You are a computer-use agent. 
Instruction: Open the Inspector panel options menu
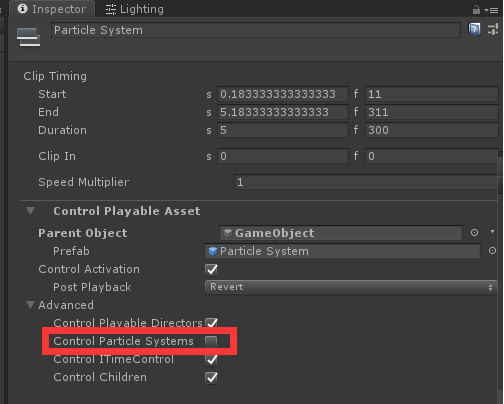point(492,10)
